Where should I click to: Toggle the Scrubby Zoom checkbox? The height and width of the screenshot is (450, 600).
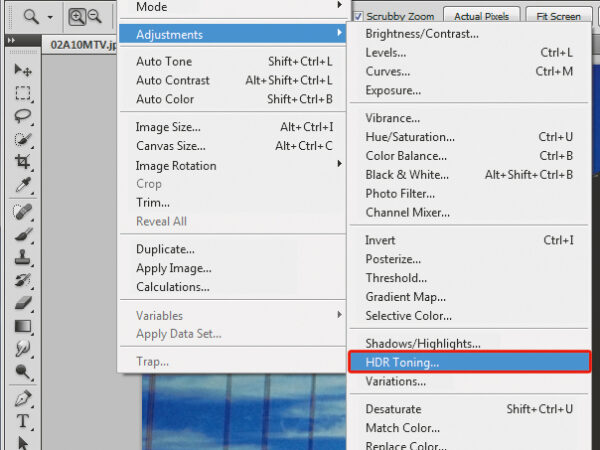pos(359,16)
